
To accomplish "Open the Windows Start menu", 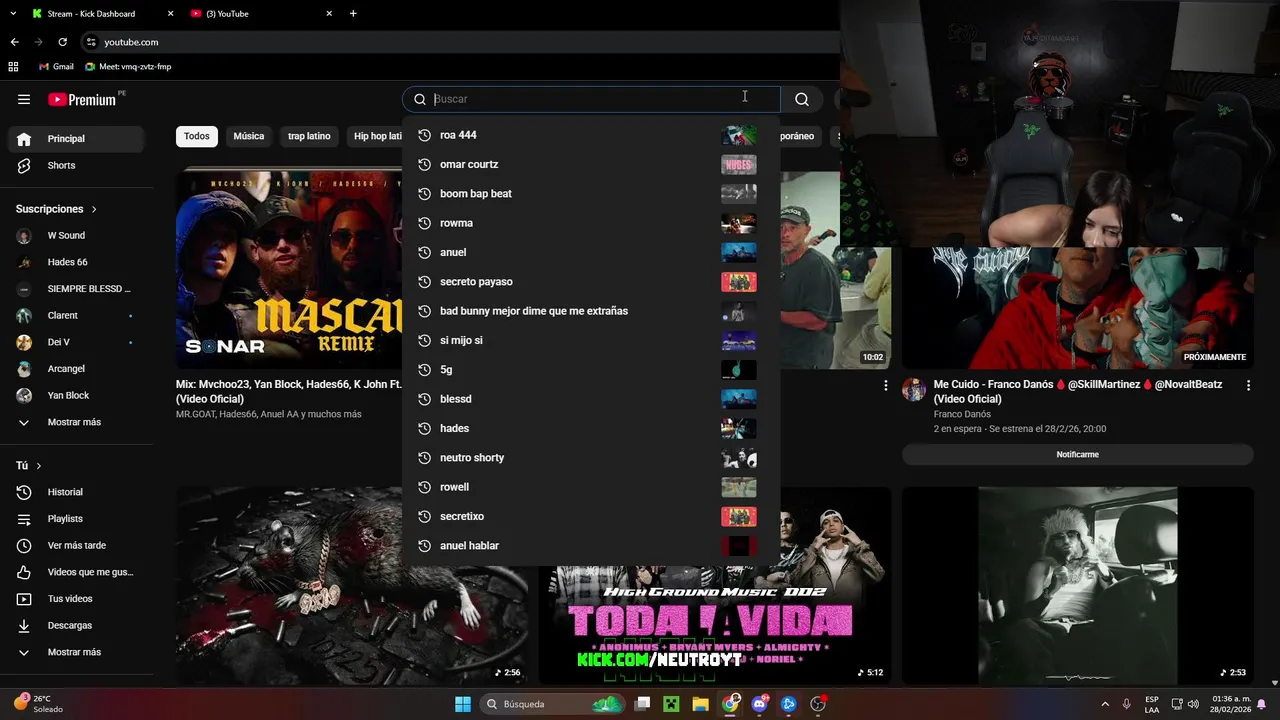I will (x=463, y=704).
